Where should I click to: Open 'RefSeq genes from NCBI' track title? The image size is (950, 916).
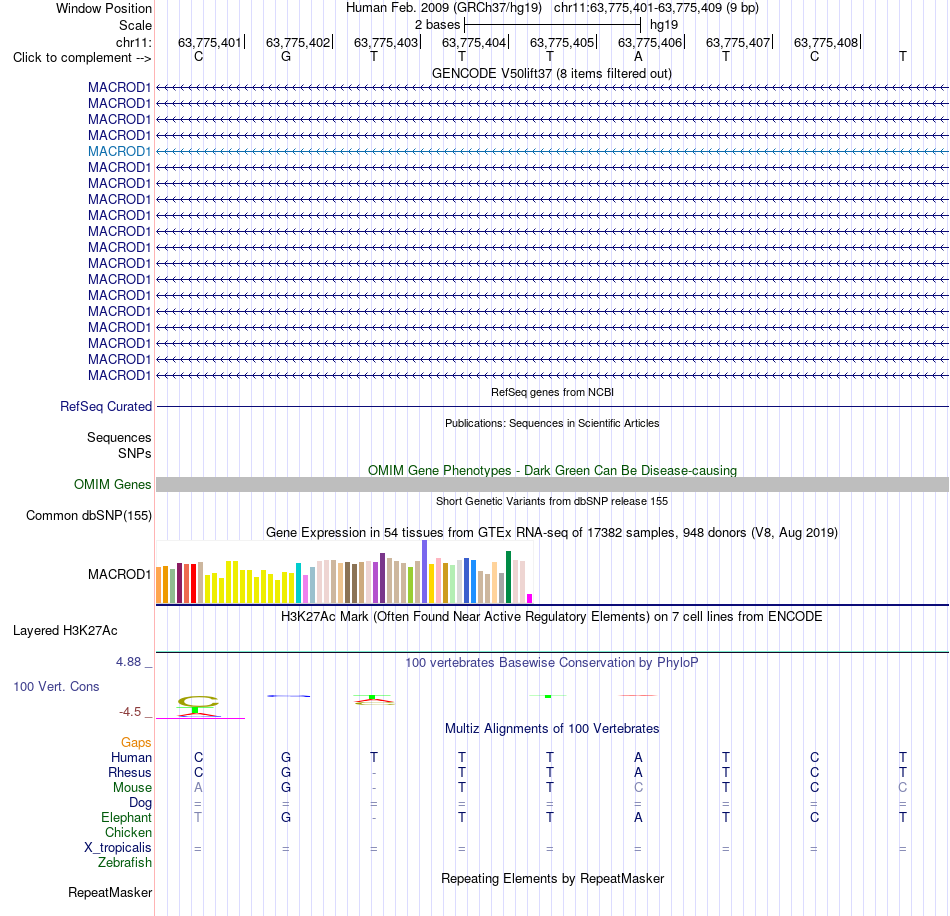(552, 392)
